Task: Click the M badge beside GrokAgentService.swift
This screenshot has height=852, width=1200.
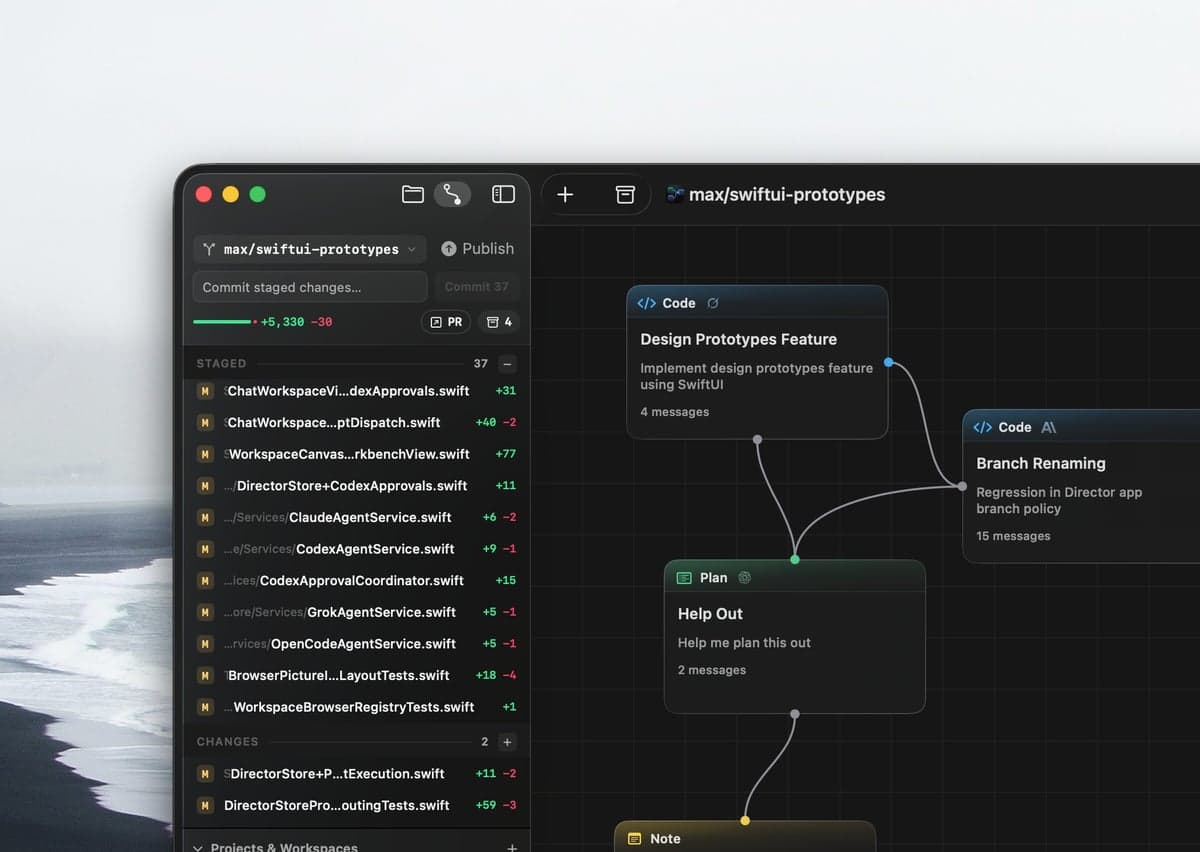Action: (205, 612)
